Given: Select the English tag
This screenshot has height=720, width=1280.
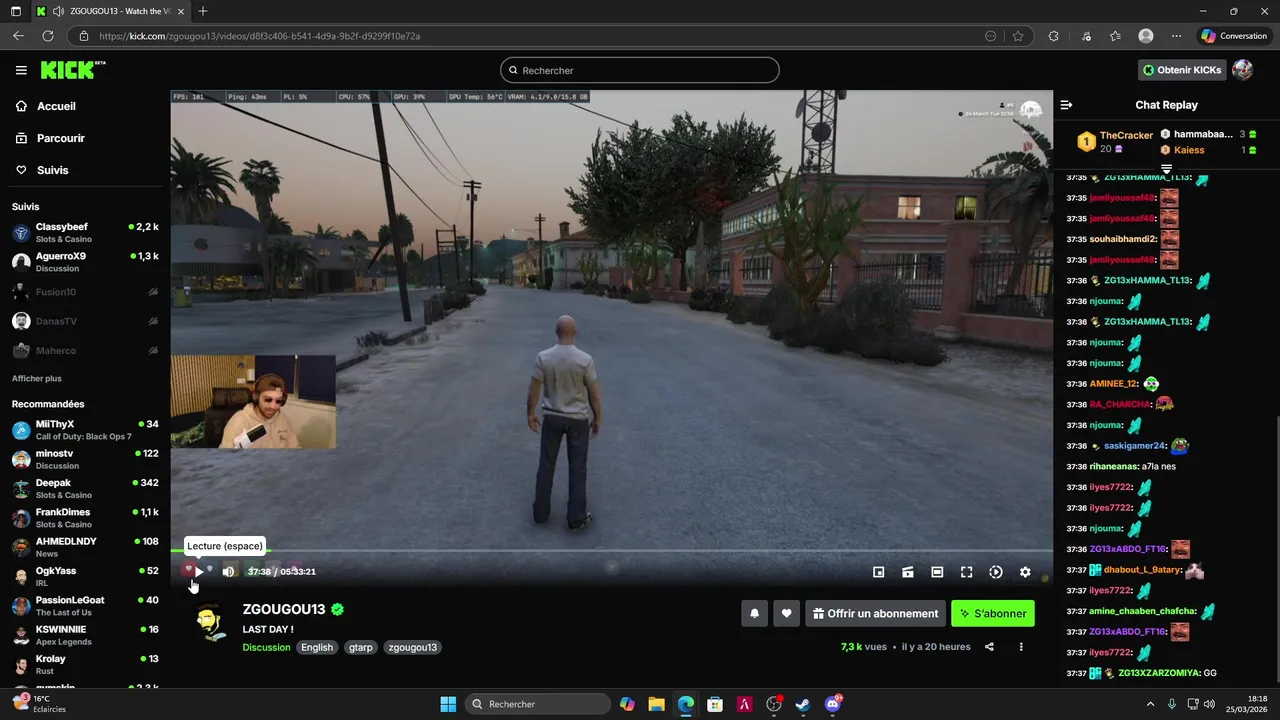Looking at the screenshot, I should (317, 647).
